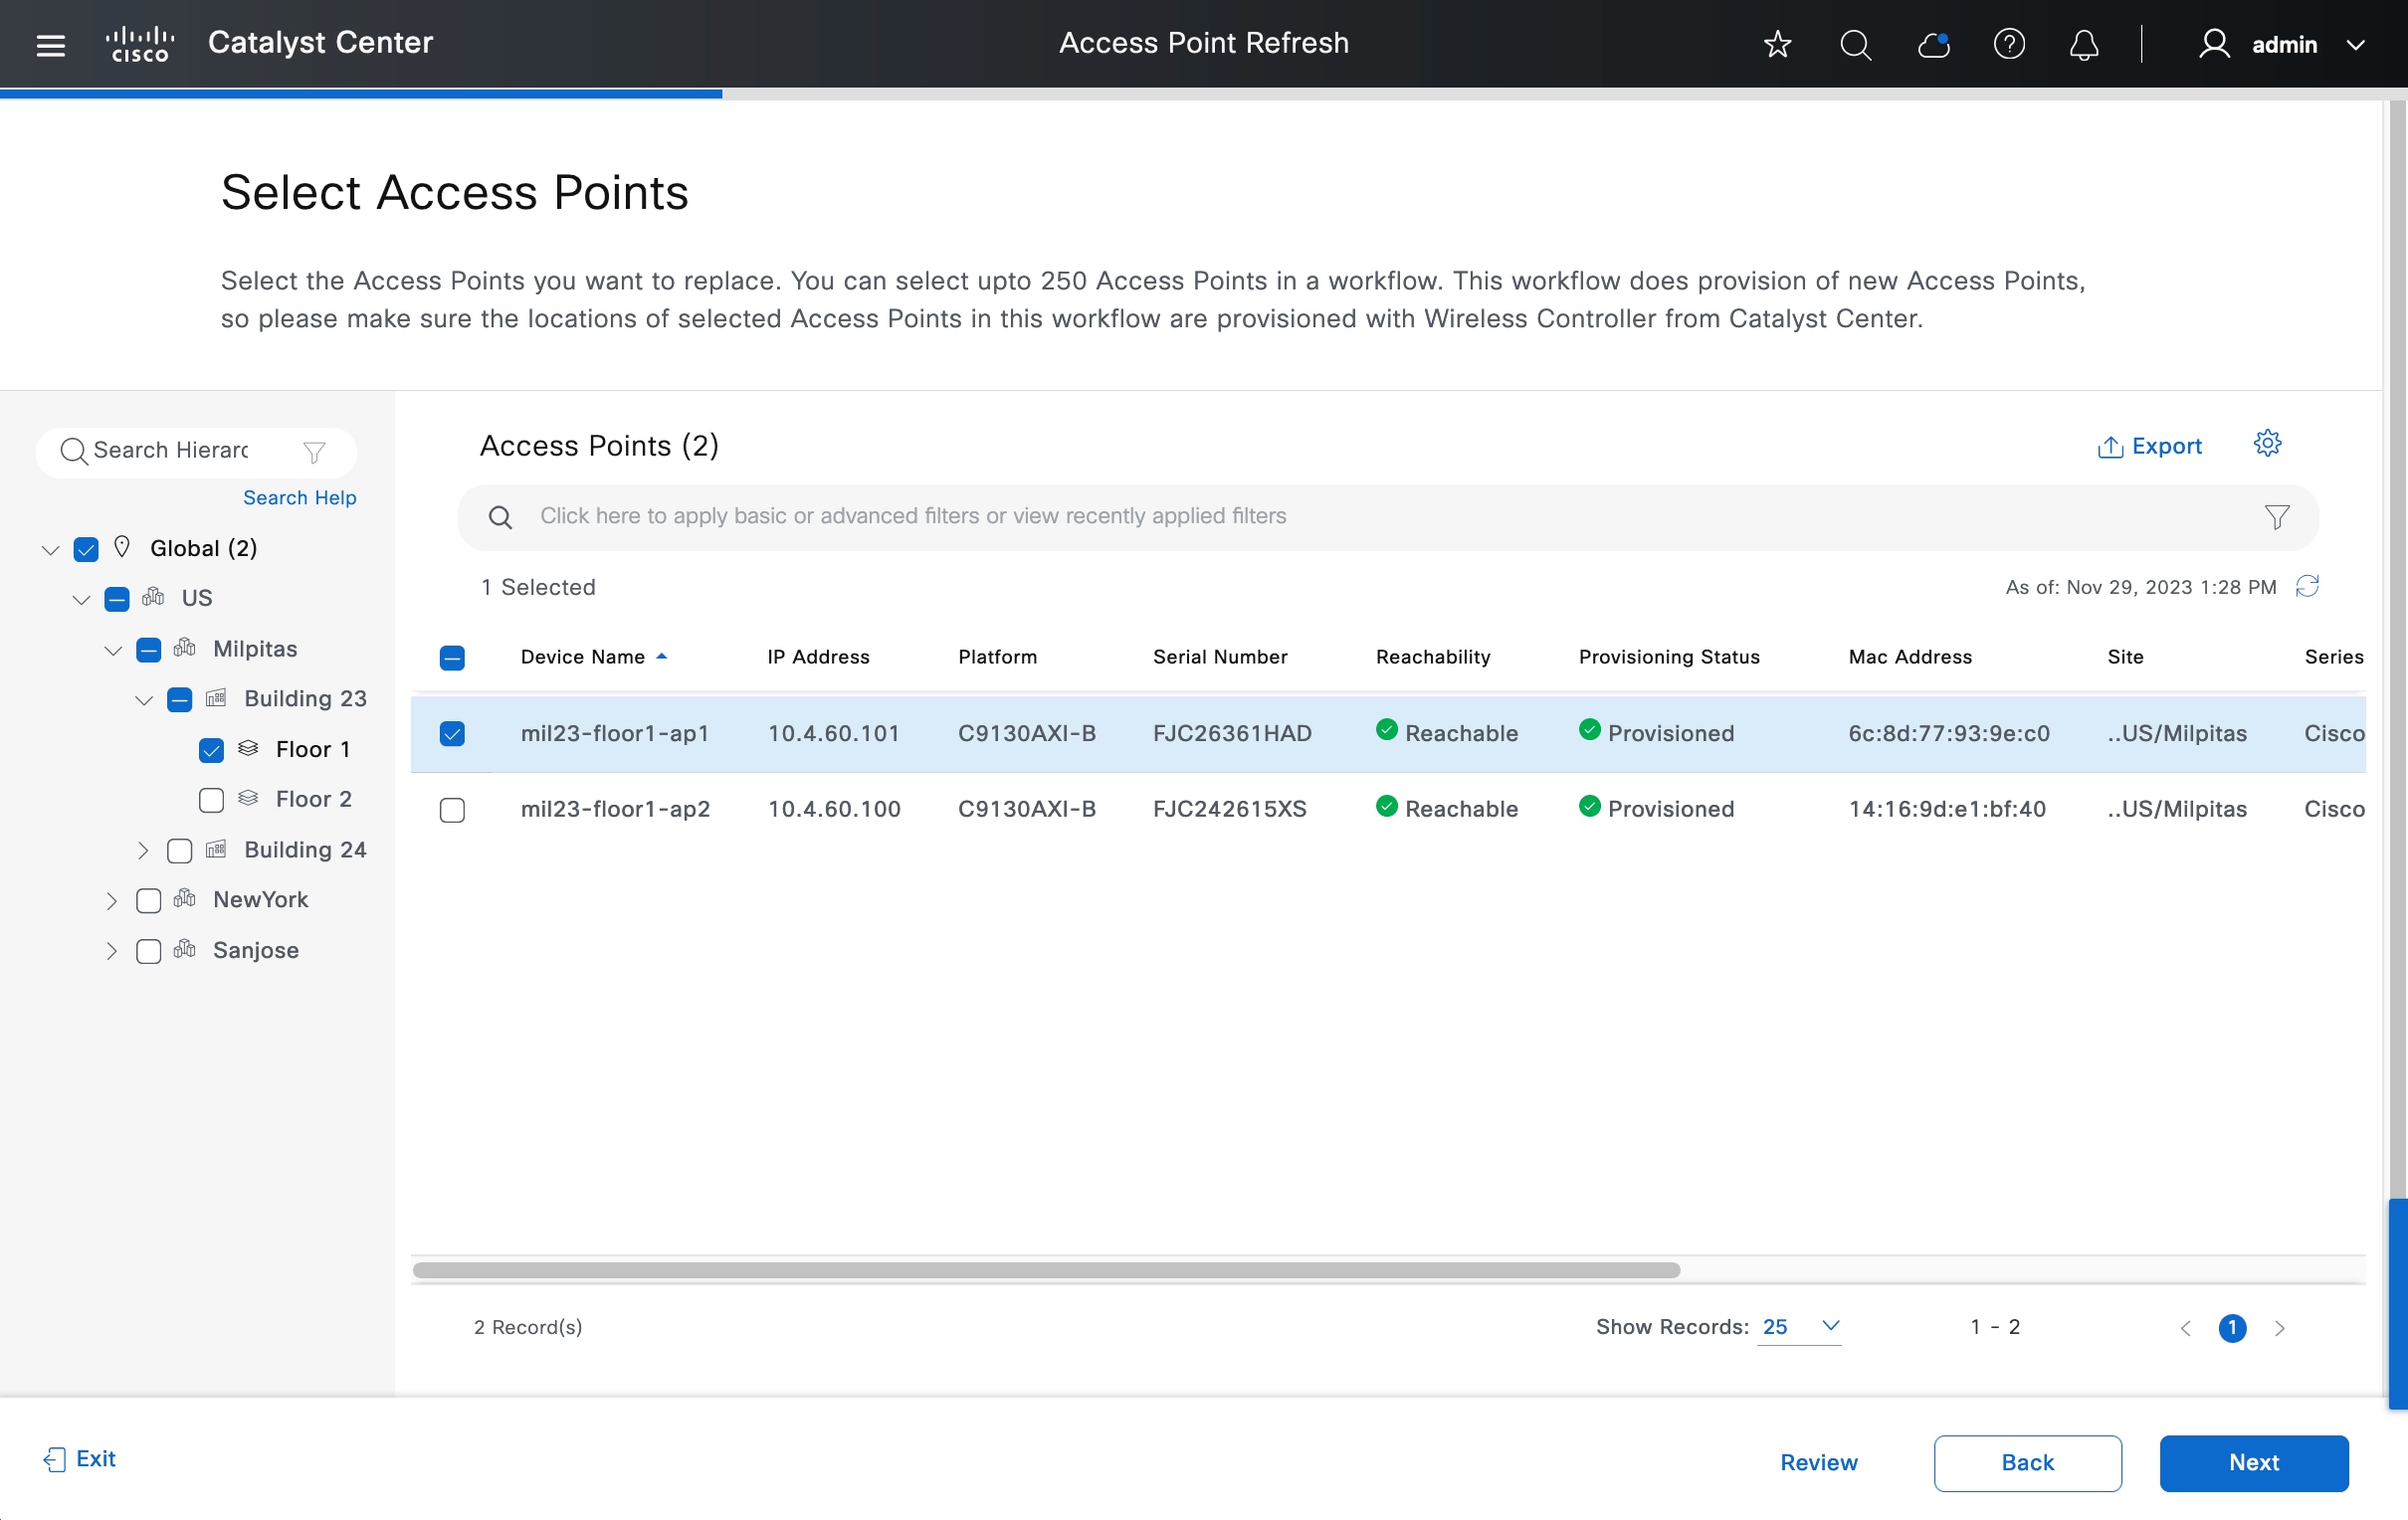The image size is (2408, 1520).
Task: Click the favorites star icon
Action: [1777, 45]
